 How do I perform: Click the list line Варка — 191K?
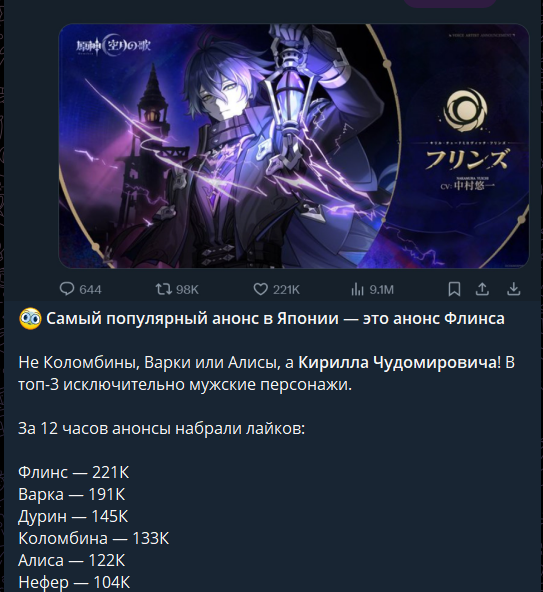[x=71, y=495]
